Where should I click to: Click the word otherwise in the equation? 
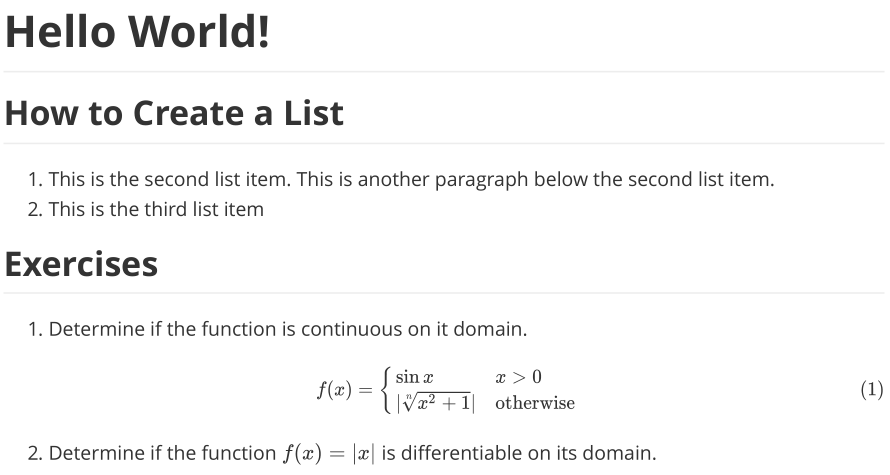[x=535, y=403]
